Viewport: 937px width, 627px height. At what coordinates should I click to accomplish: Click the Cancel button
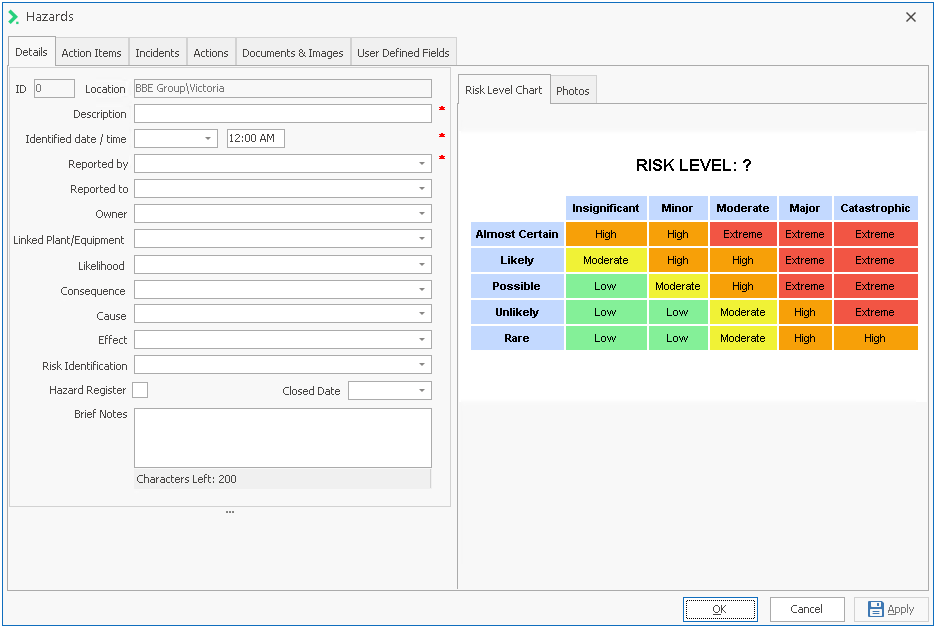click(x=807, y=609)
